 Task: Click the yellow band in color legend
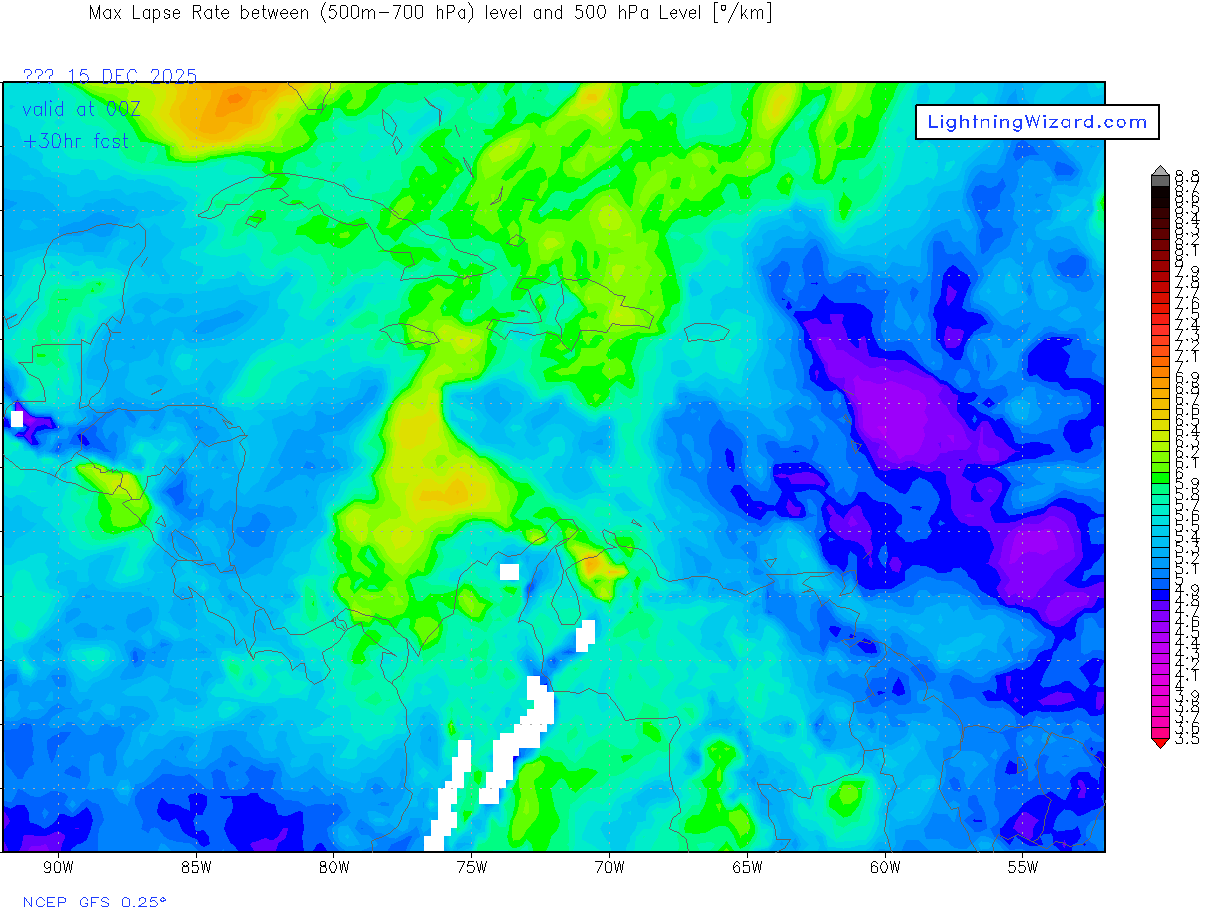point(1160,432)
